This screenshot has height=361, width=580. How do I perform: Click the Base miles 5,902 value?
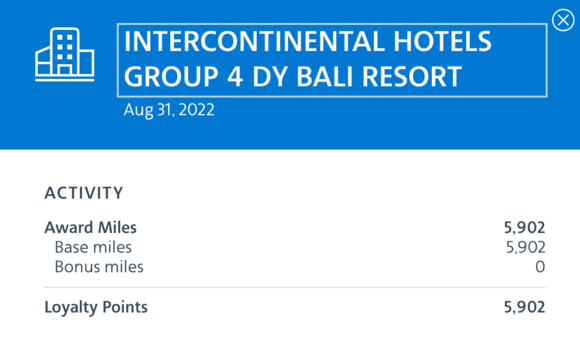(526, 247)
